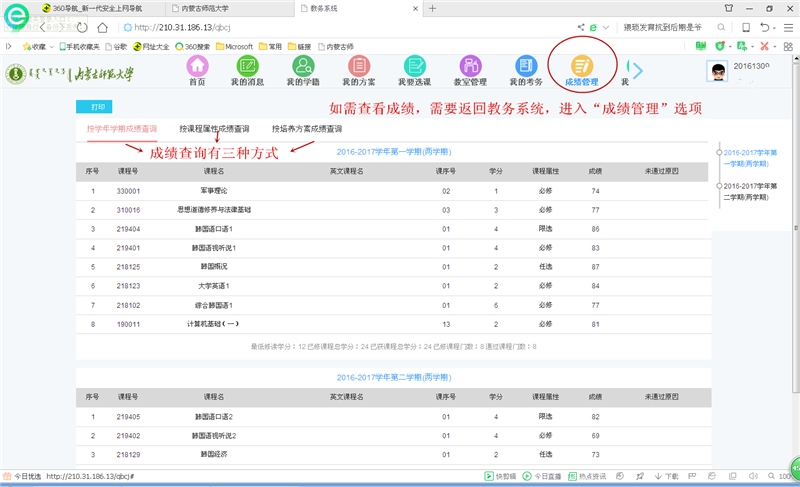The height and width of the screenshot is (487, 800).
Task: Click the user avatar picture
Action: pos(717,71)
